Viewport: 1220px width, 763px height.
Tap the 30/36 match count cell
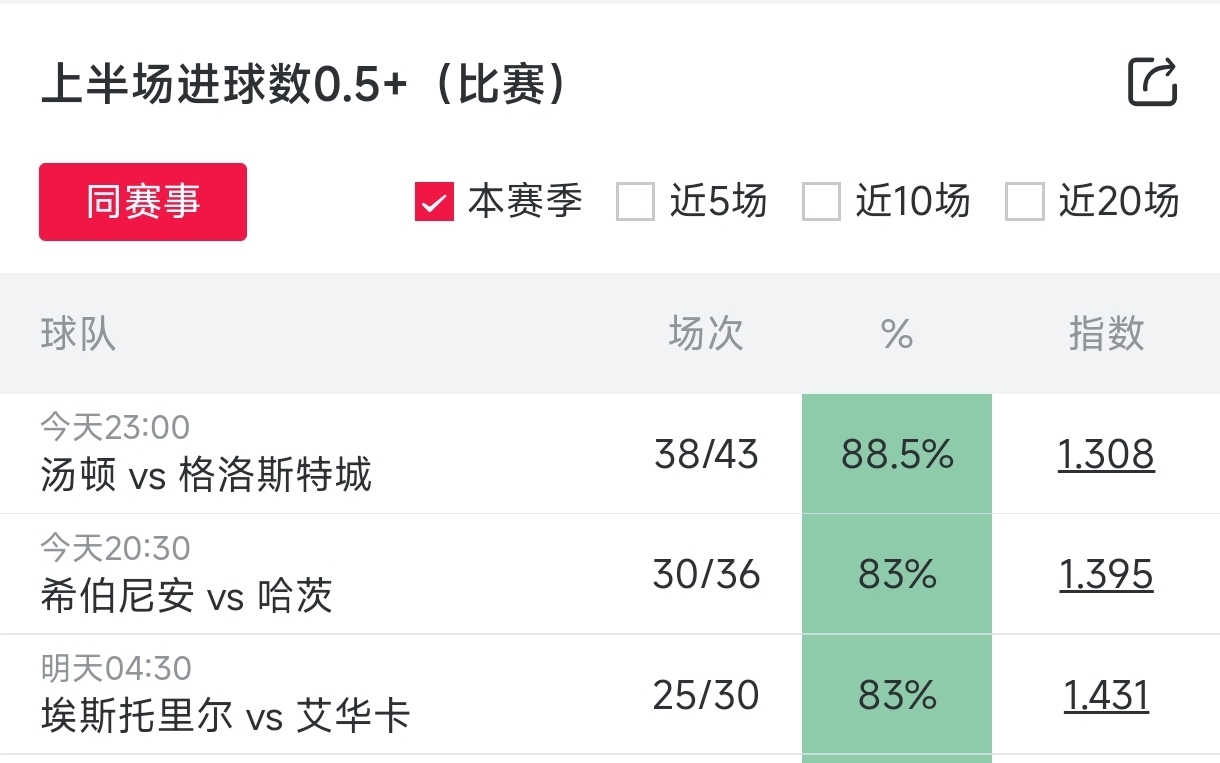coord(706,575)
